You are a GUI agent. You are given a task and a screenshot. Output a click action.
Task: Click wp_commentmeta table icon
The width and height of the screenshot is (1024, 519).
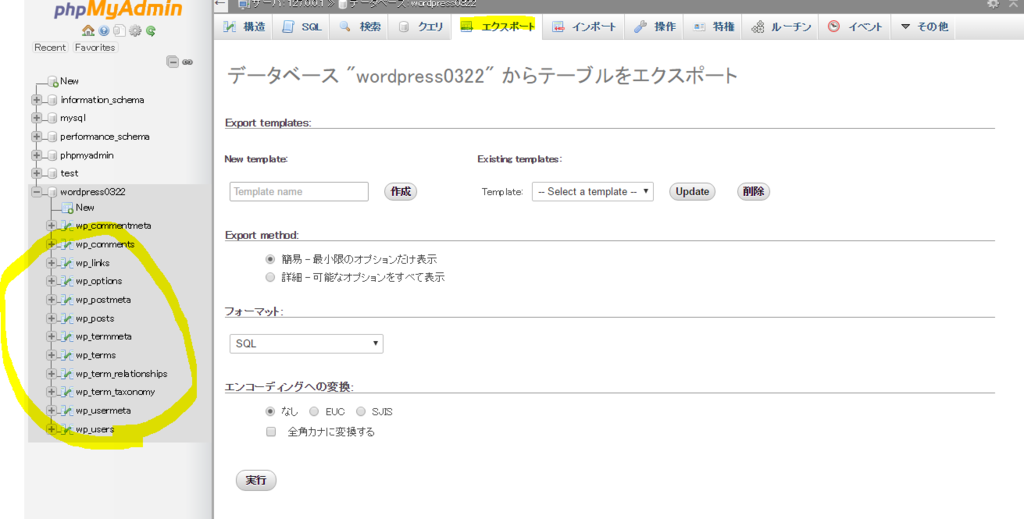click(x=66, y=226)
